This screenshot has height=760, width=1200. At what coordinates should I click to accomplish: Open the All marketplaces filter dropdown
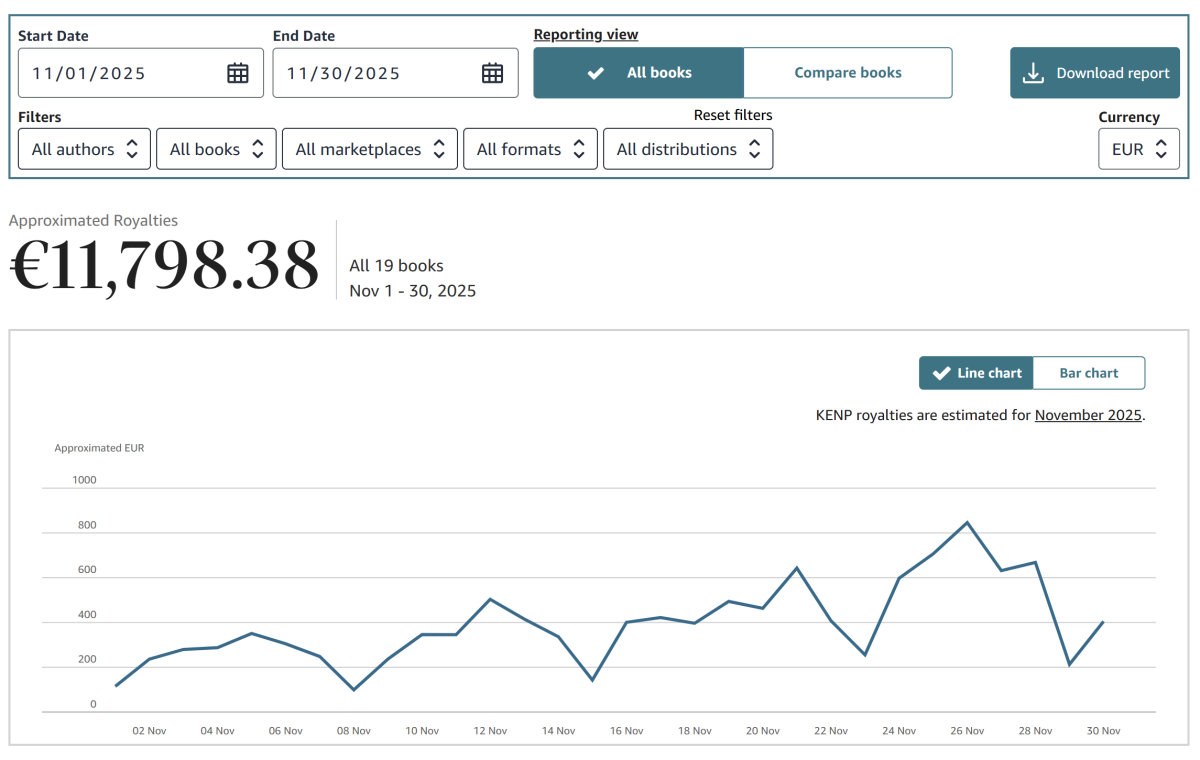coord(370,149)
